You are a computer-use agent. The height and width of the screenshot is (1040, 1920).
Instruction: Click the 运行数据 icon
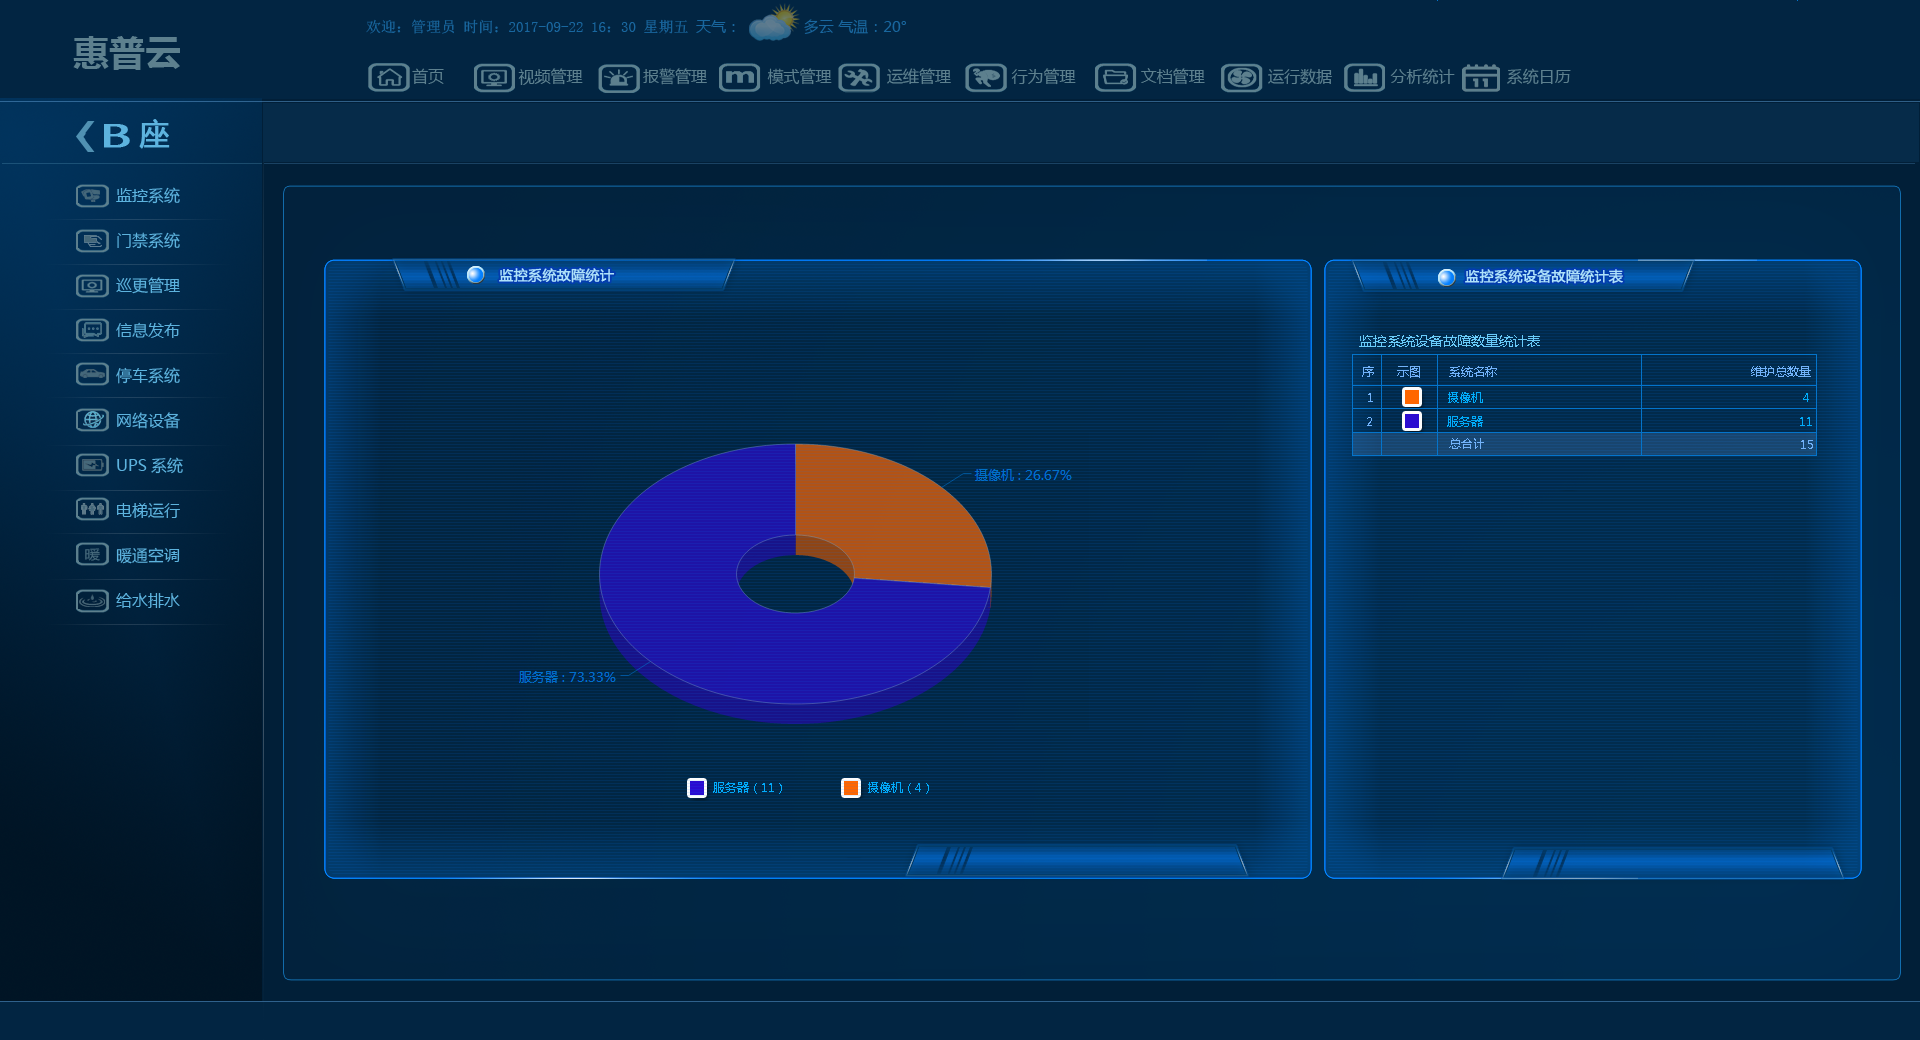click(1242, 77)
